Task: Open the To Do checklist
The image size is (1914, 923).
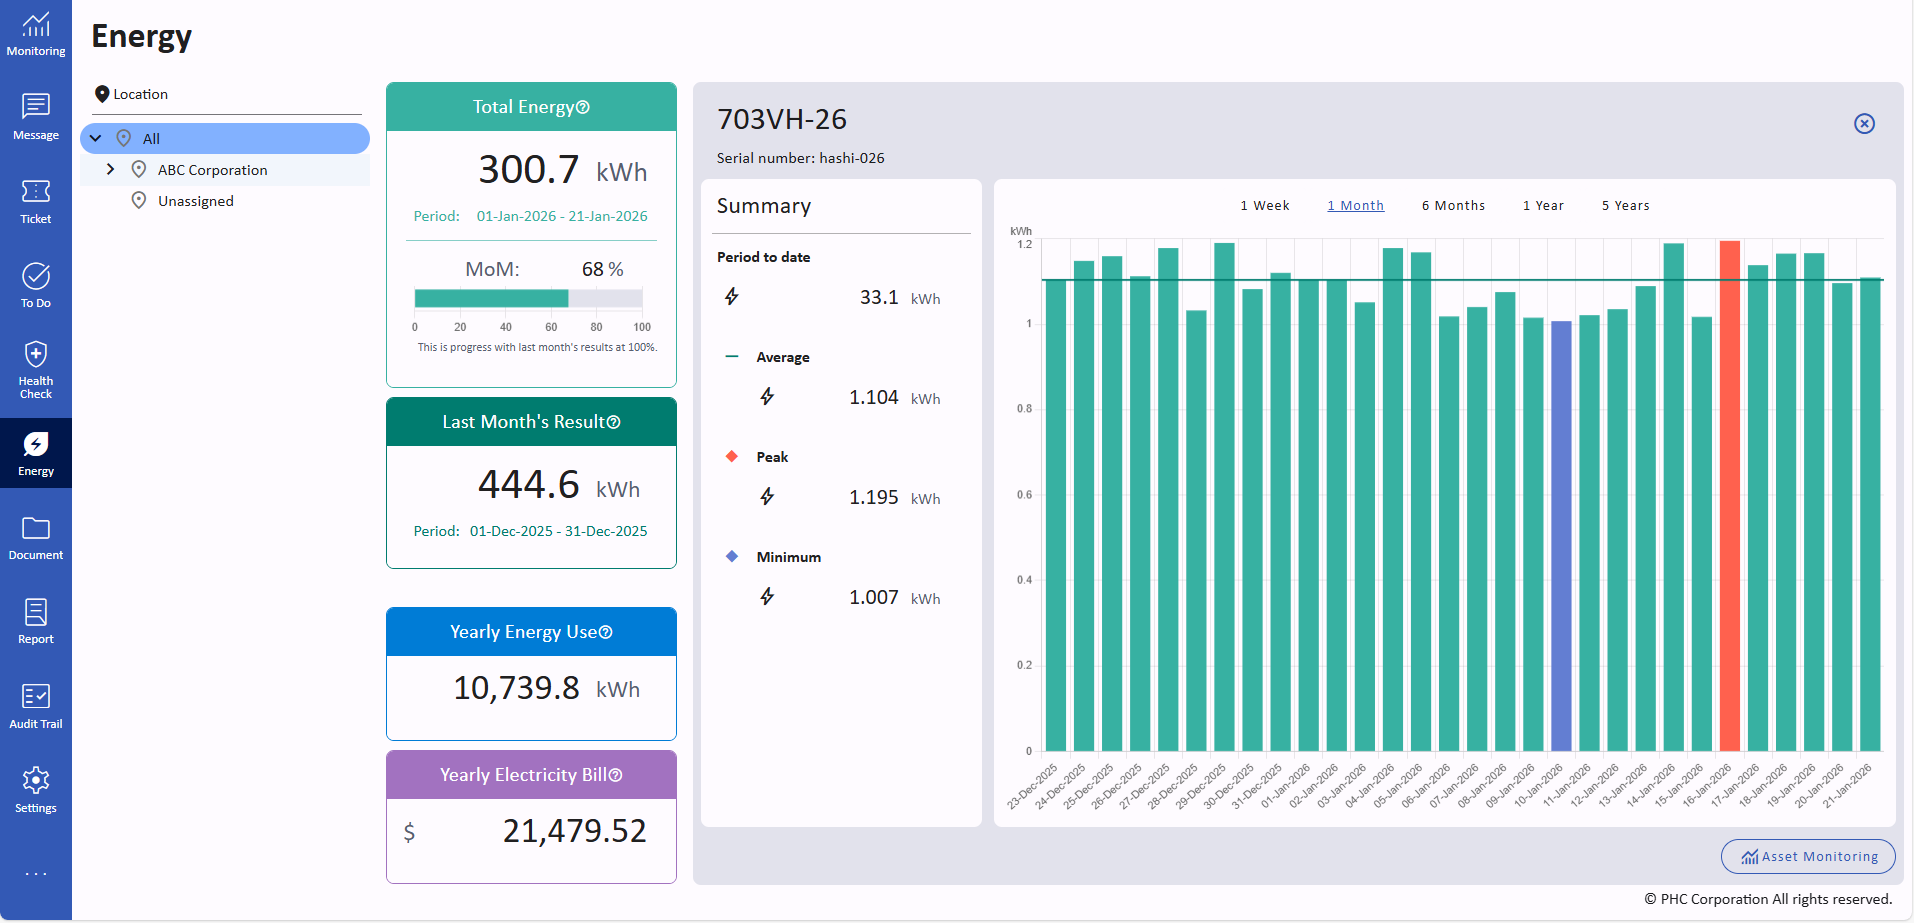Action: (x=36, y=285)
